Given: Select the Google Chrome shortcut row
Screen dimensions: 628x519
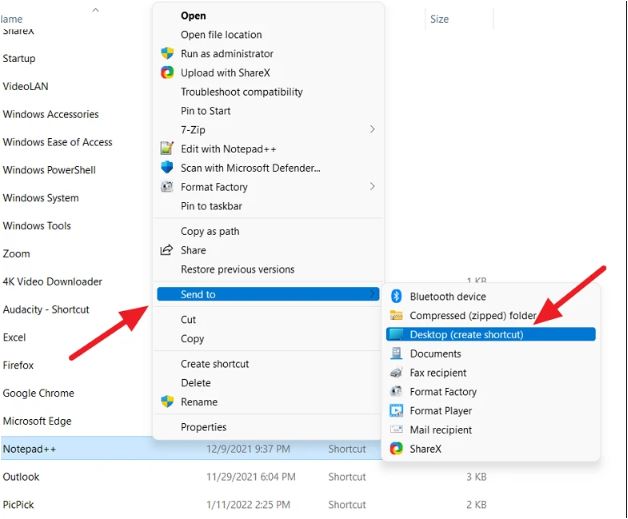Looking at the screenshot, I should point(38,393).
